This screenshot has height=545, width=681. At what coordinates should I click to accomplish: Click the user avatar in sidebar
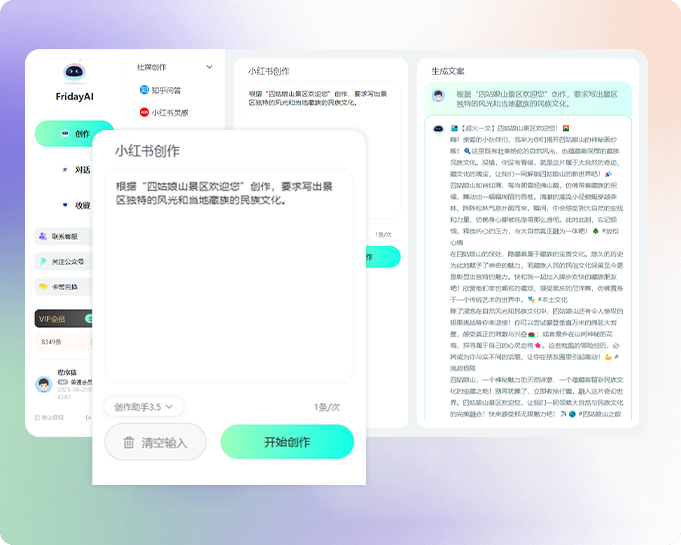click(x=43, y=384)
